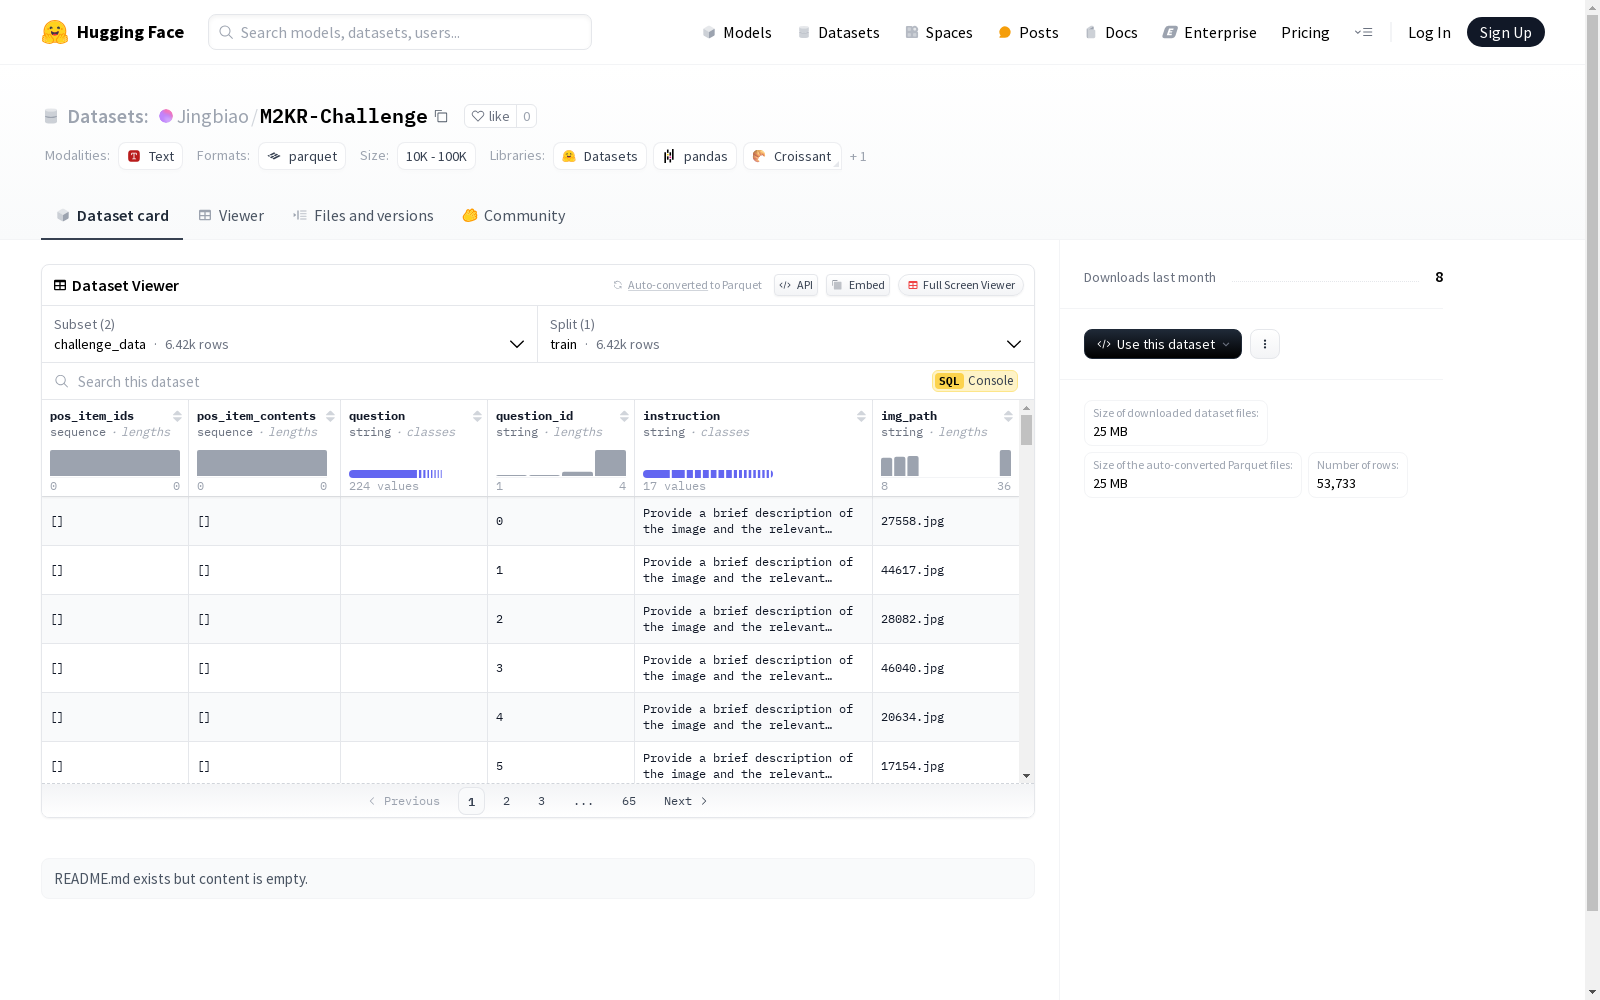Sort the instruction column
1600x1000 pixels.
click(x=861, y=416)
